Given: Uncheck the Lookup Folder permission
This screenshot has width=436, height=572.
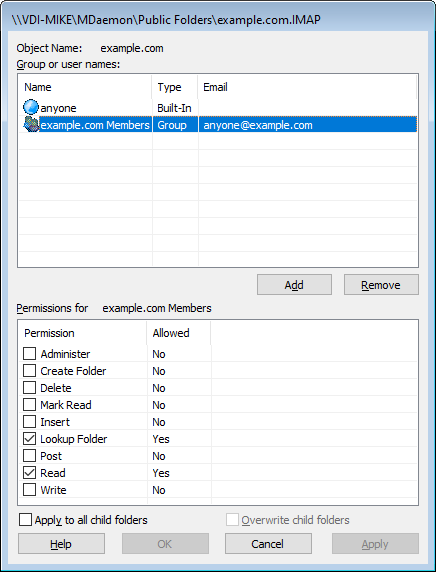Looking at the screenshot, I should pyautogui.click(x=30, y=438).
